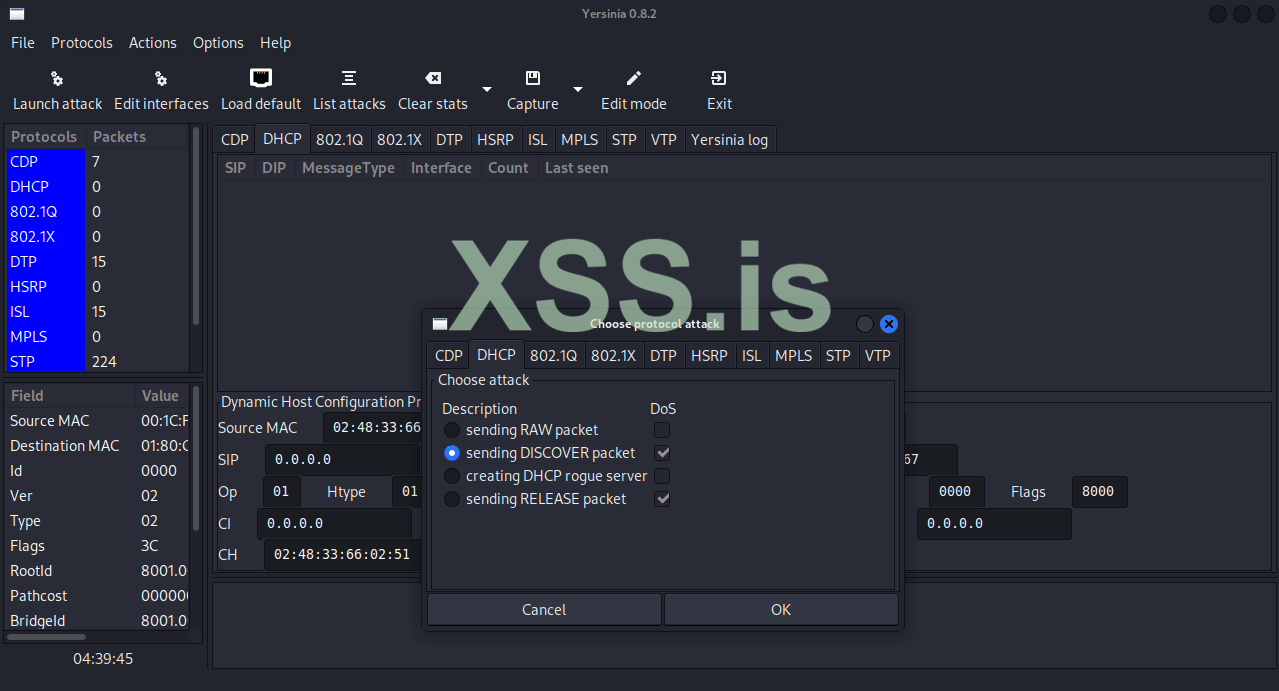This screenshot has width=1279, height=691.
Task: Toggle DoS checkbox for RELEASE packet
Action: tap(662, 499)
